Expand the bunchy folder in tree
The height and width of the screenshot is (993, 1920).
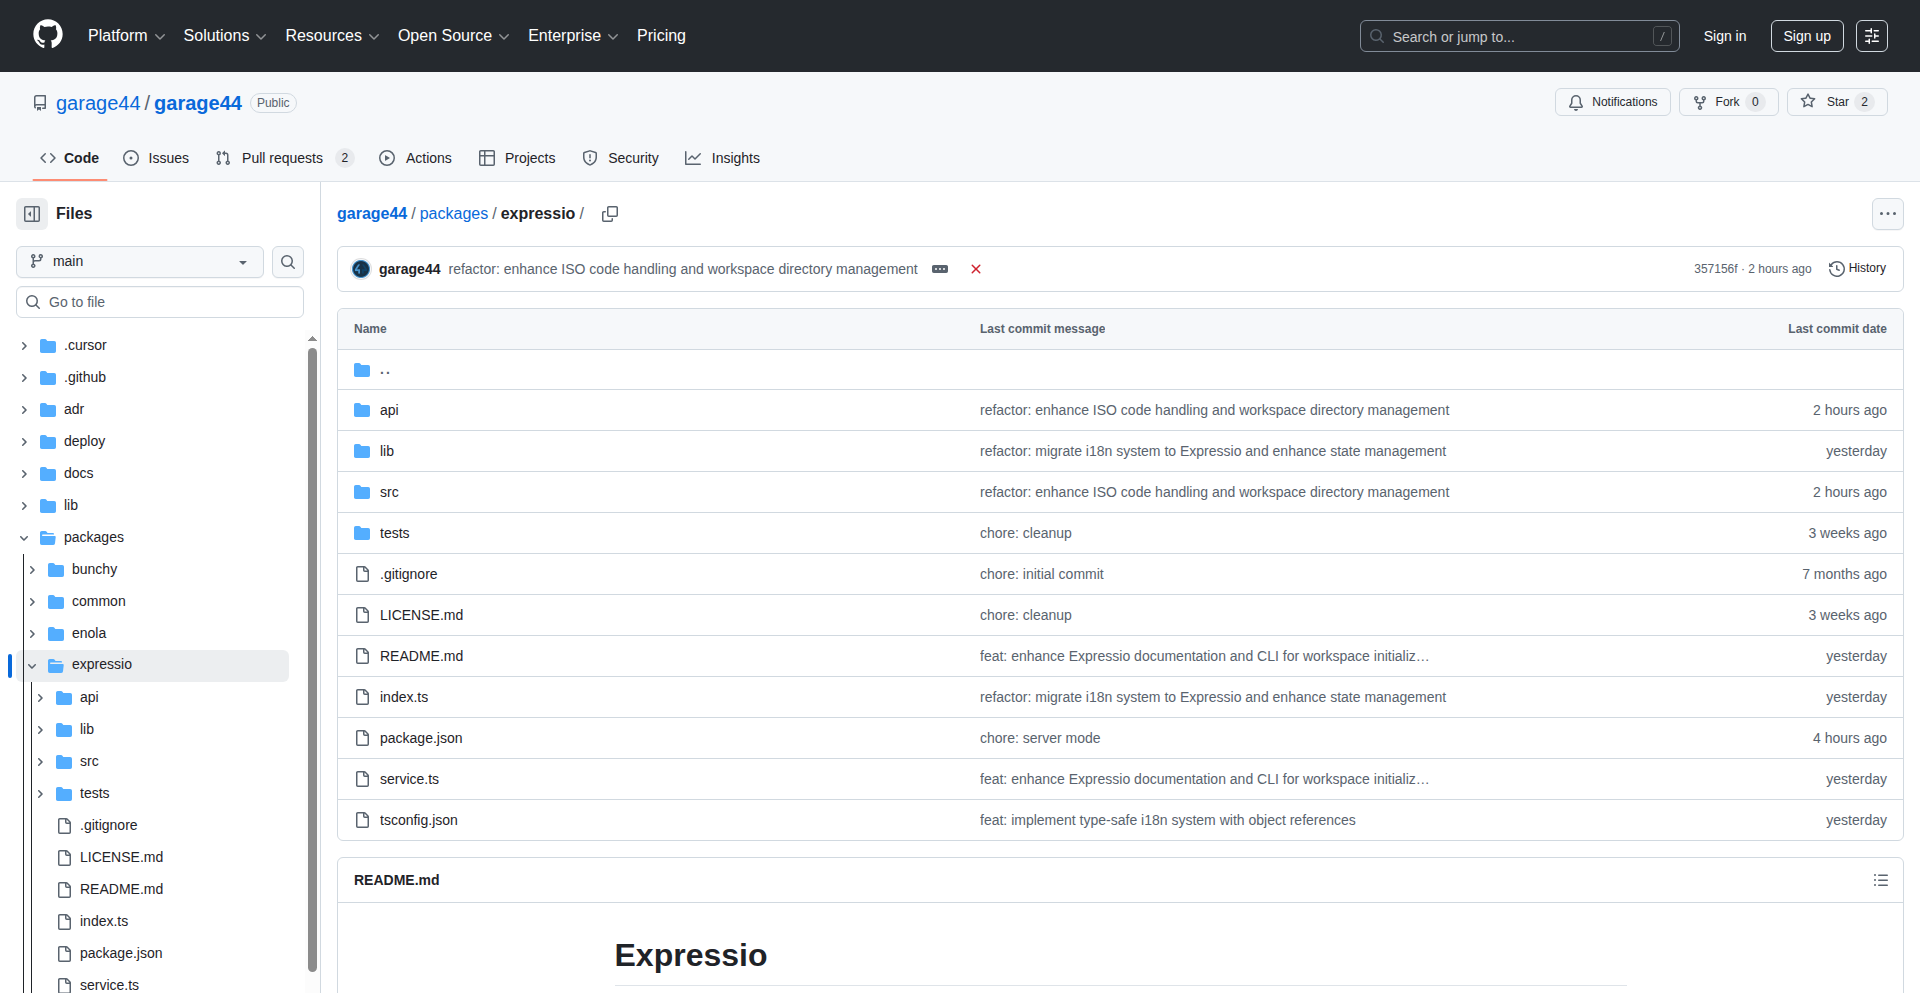pyautogui.click(x=32, y=570)
